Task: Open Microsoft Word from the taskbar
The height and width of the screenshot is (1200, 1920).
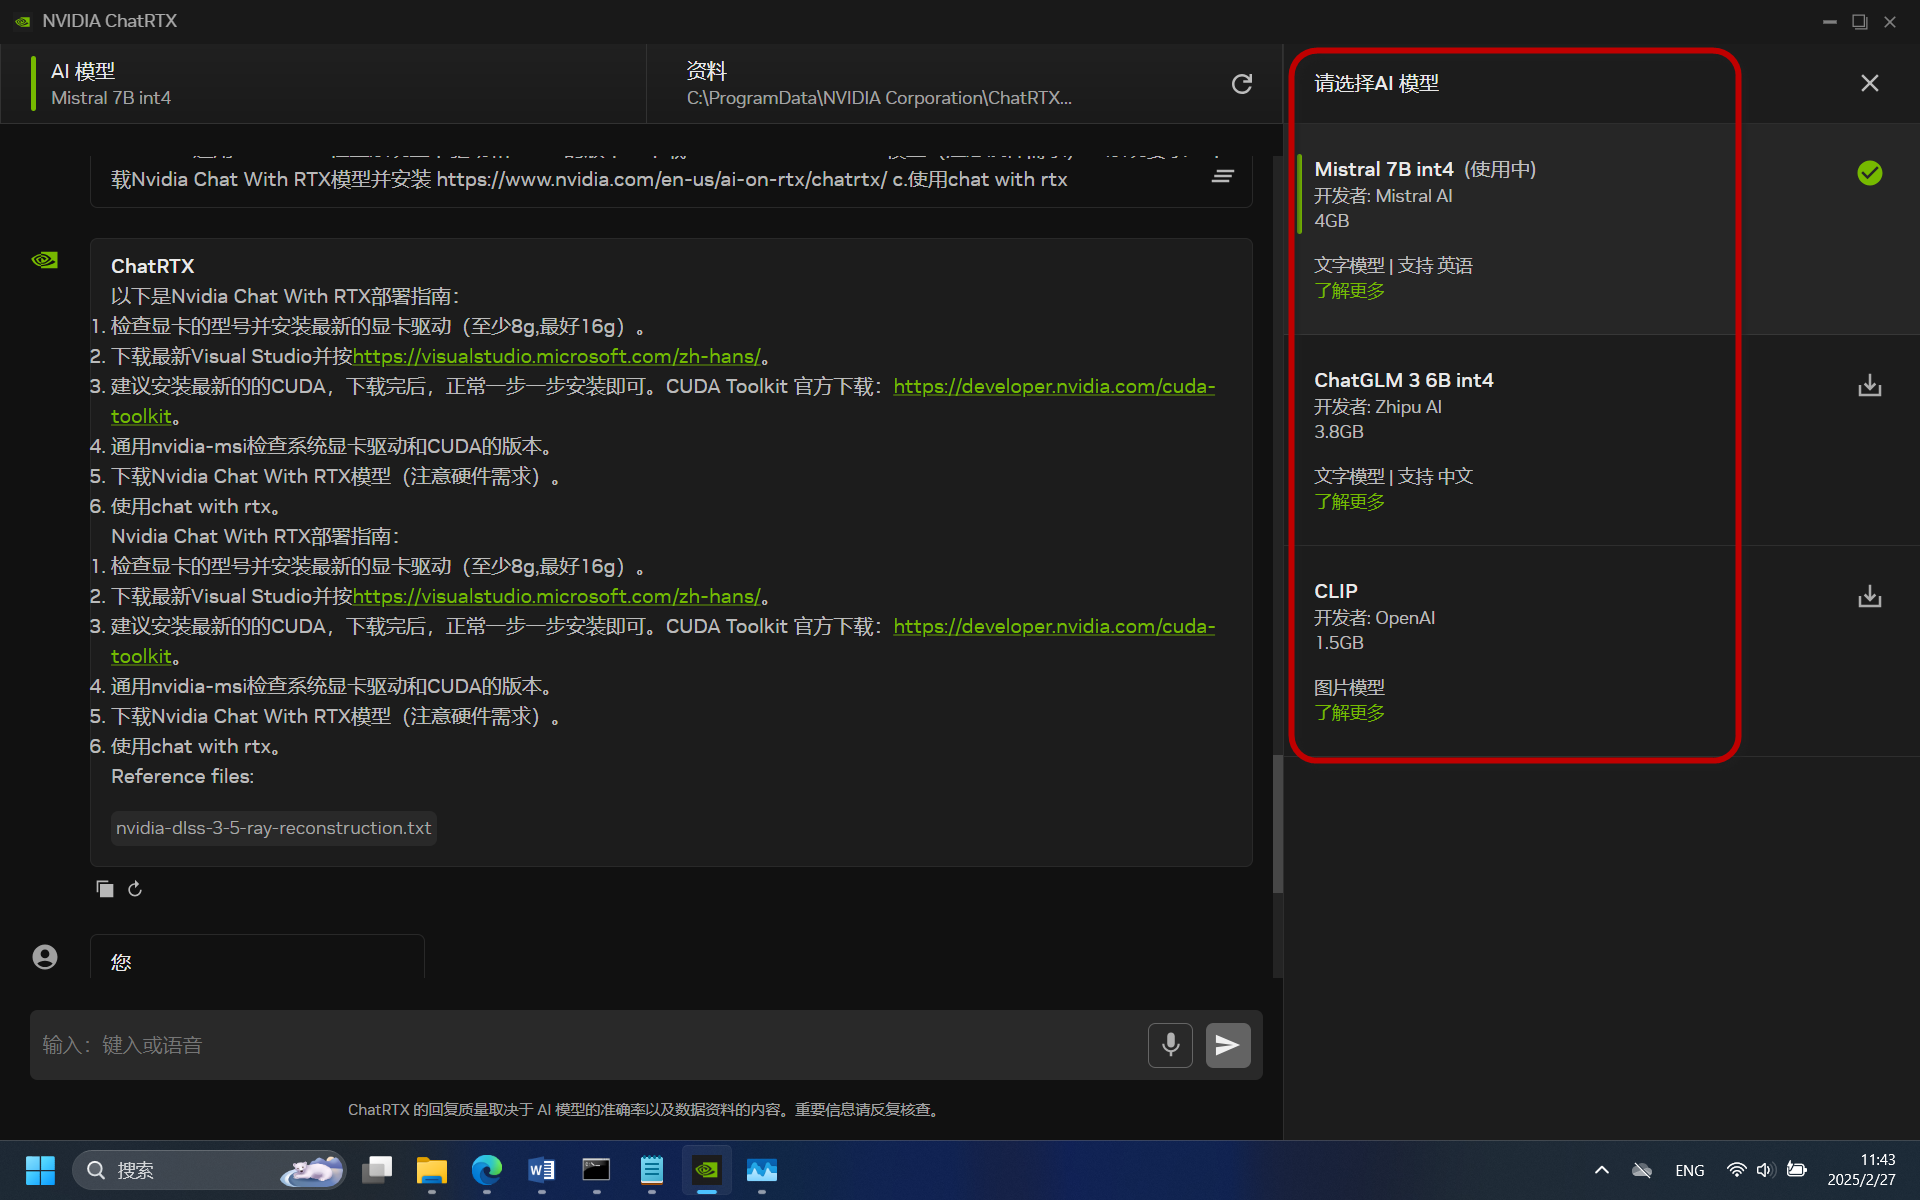Action: (542, 1170)
